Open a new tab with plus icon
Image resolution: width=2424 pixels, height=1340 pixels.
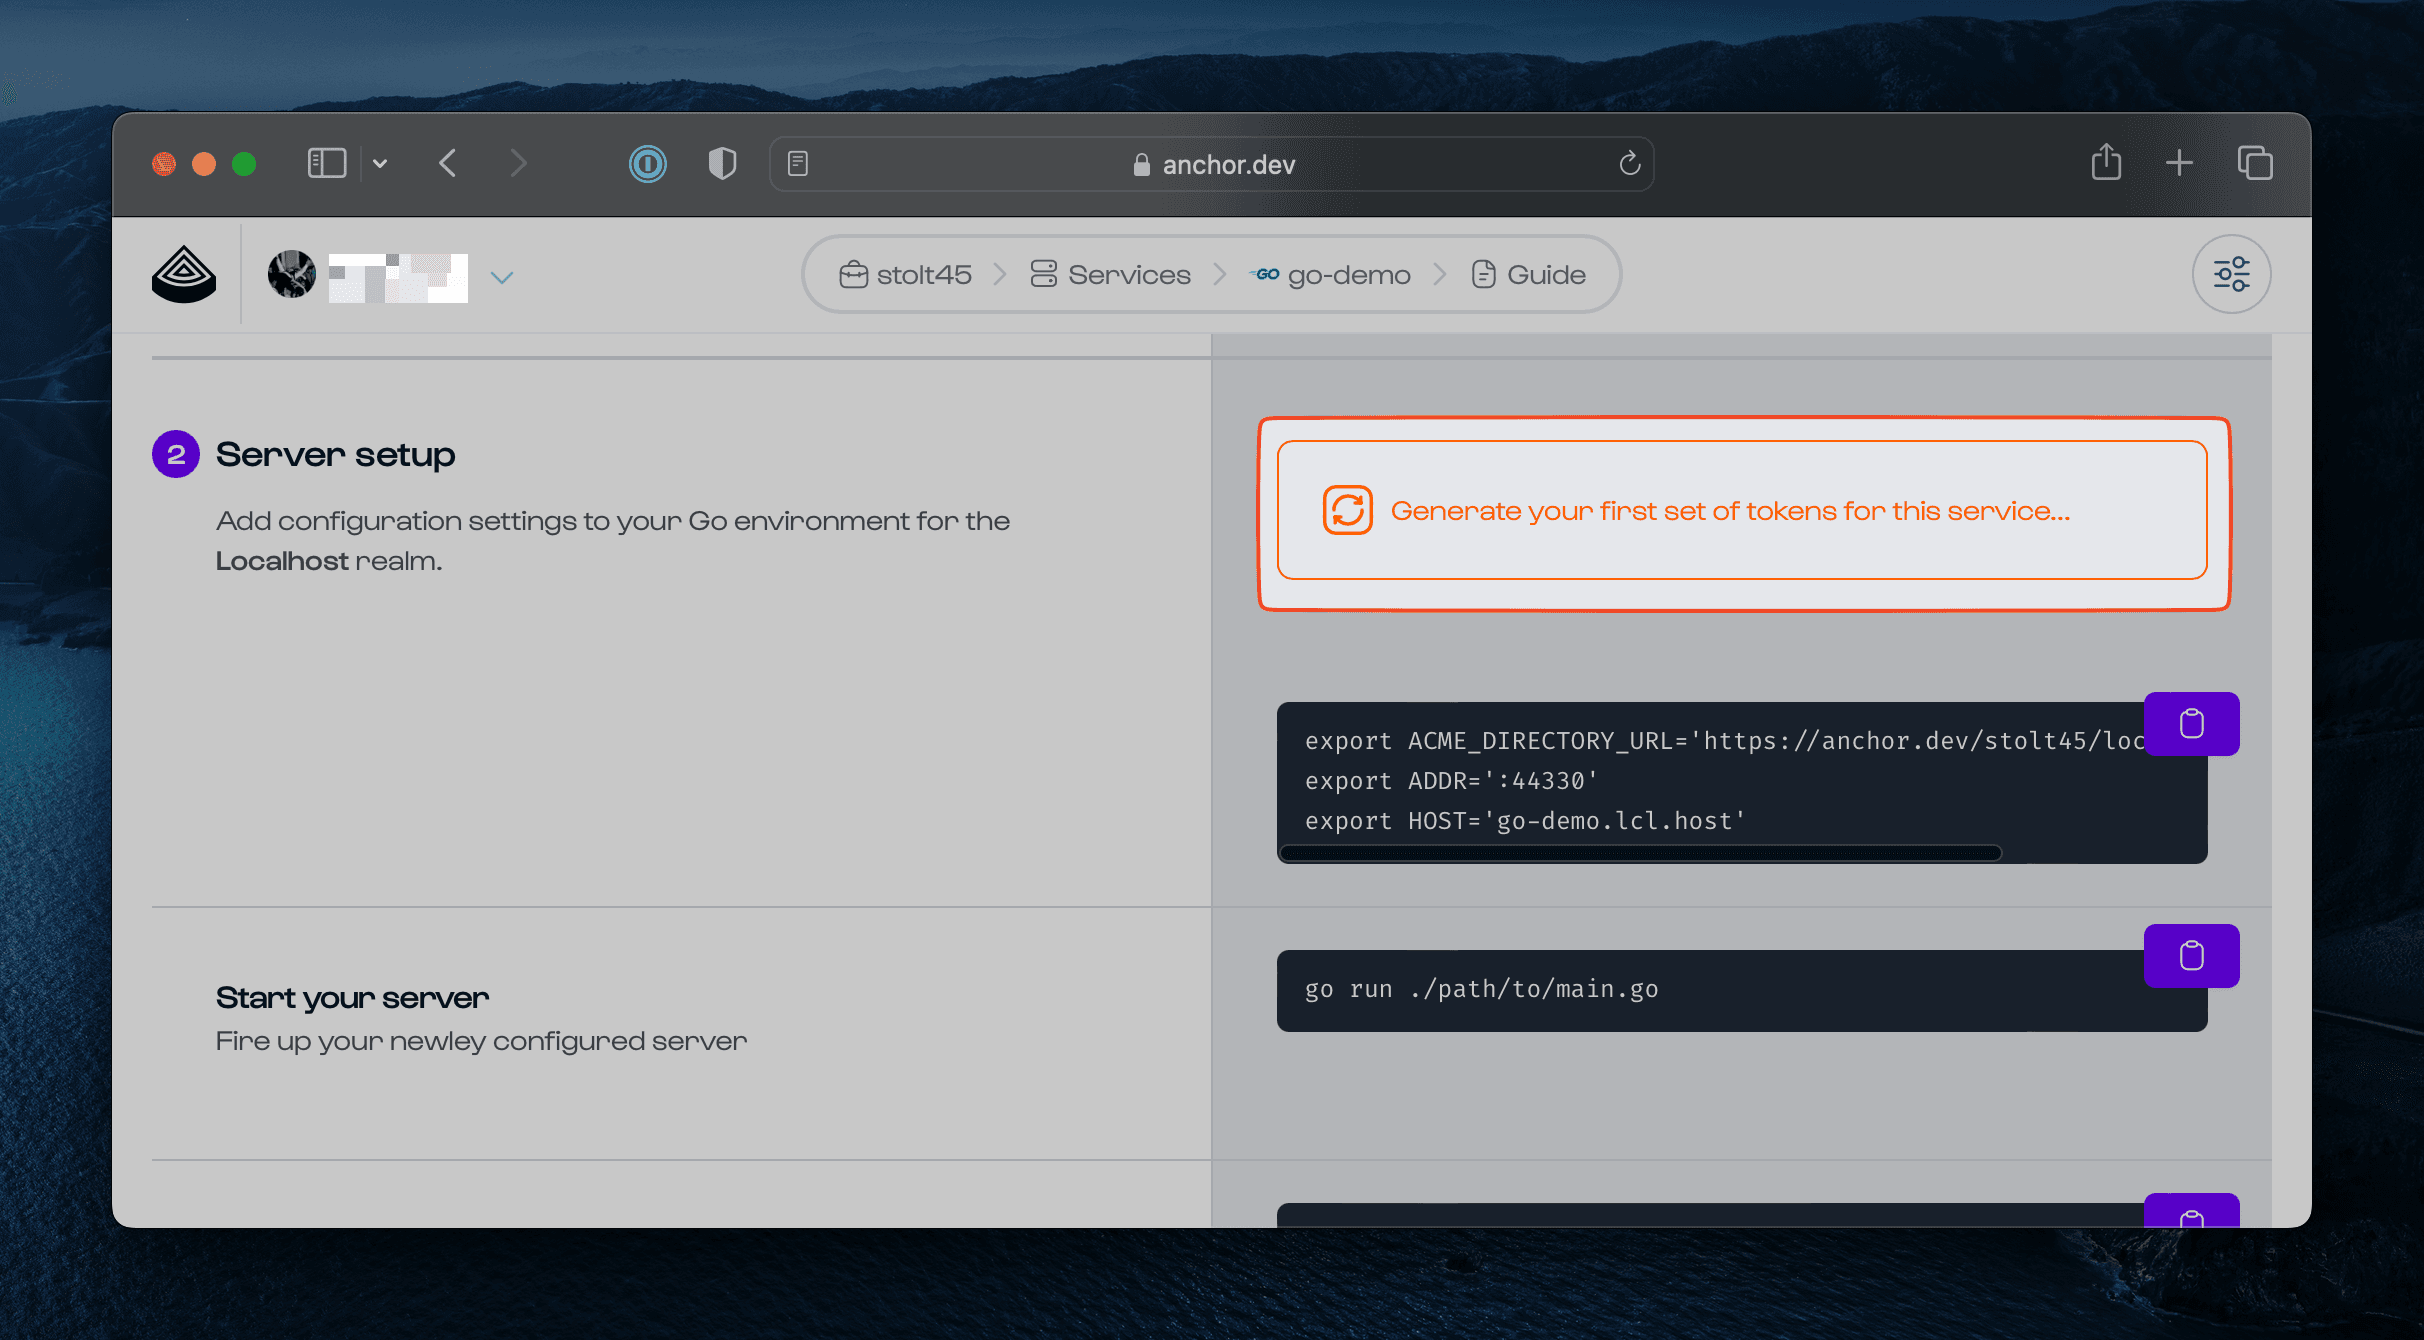[2180, 163]
